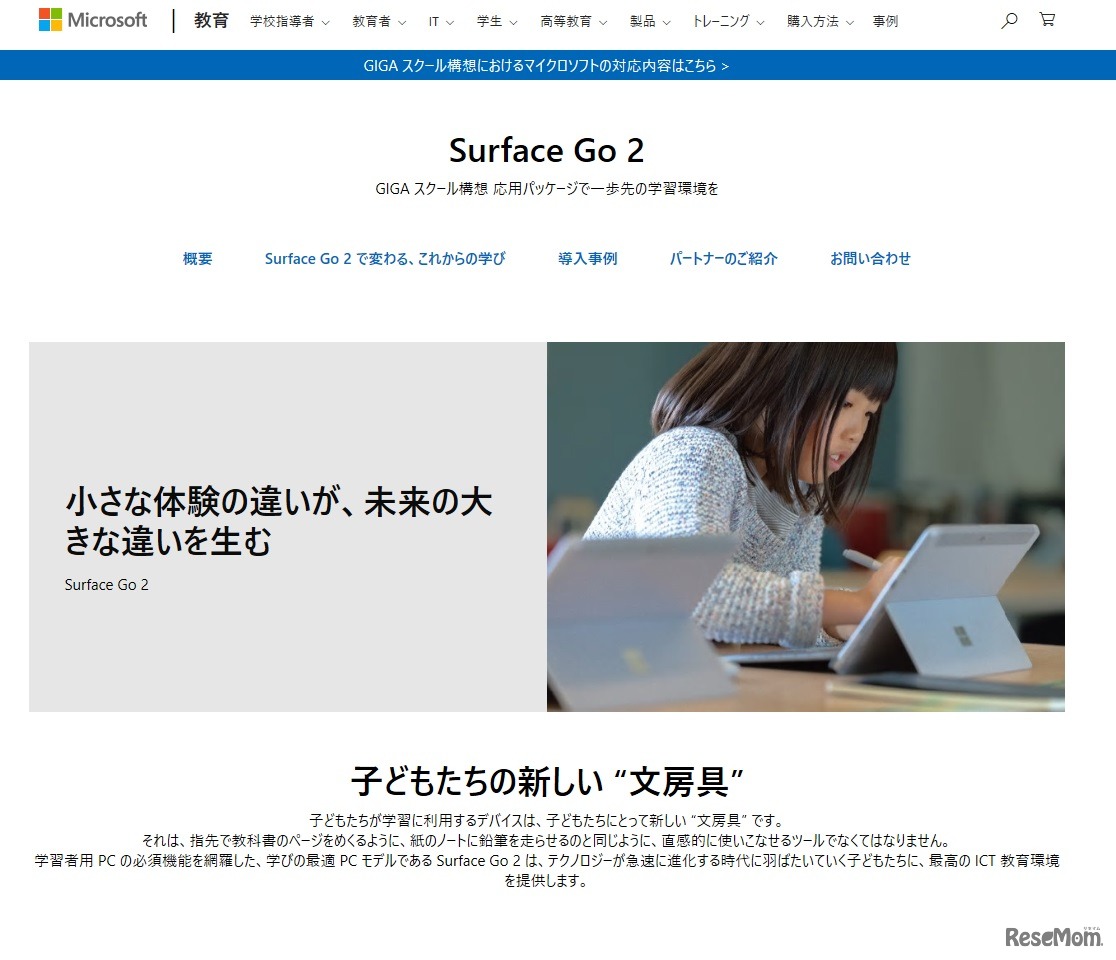Select the 教育 menu item

[x=210, y=20]
